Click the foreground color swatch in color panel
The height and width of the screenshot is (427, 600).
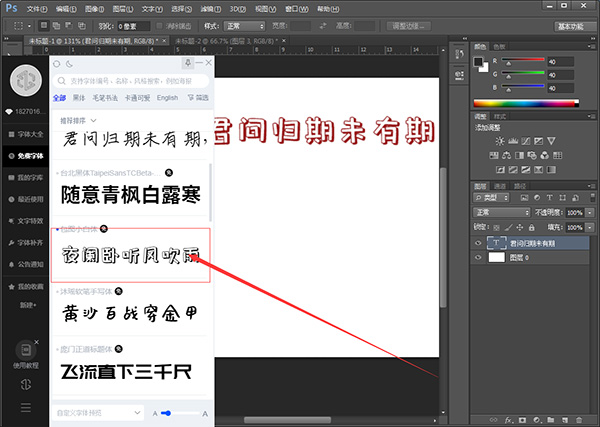coord(480,60)
